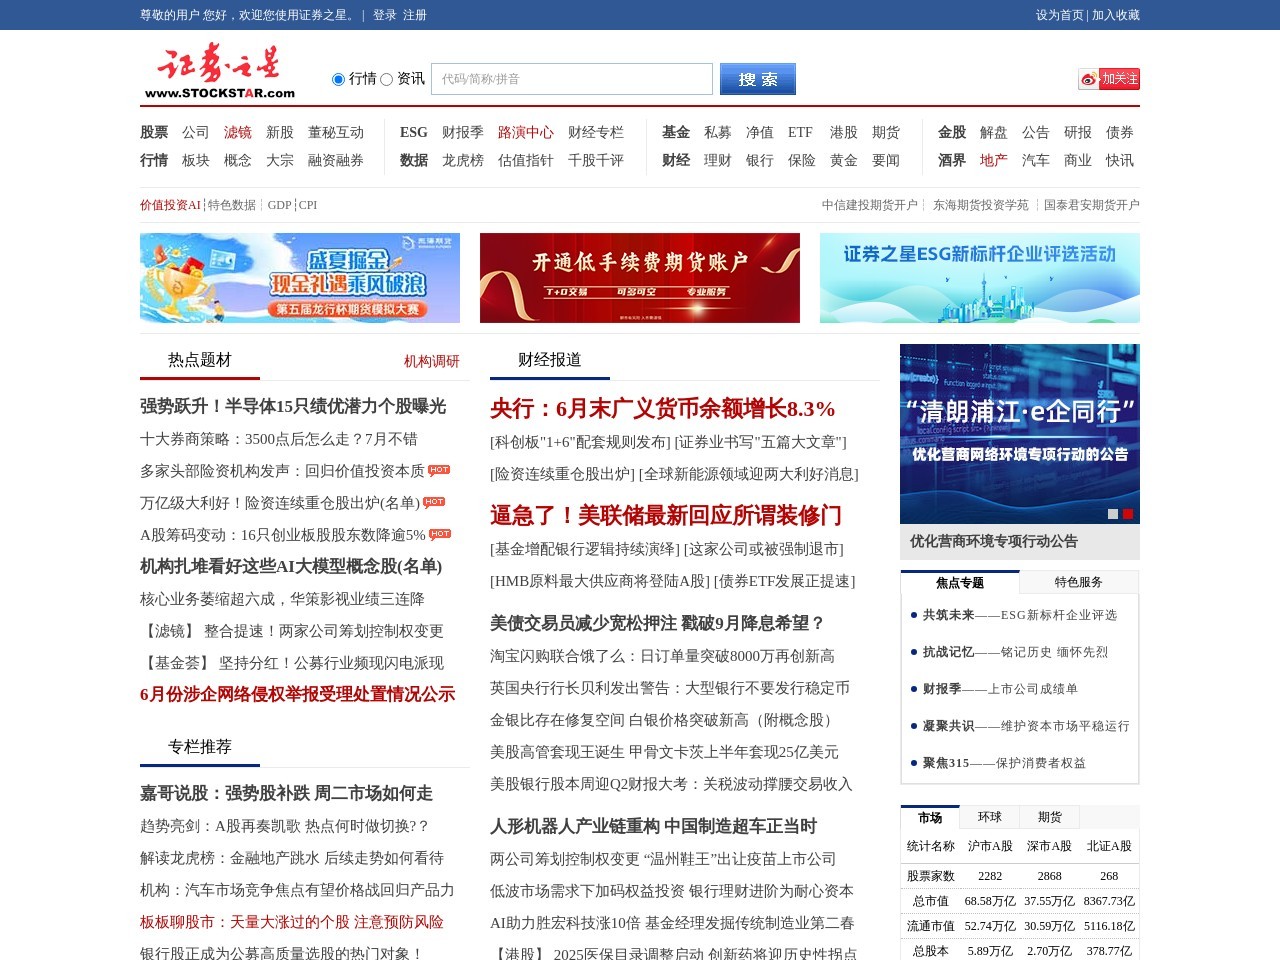Viewport: 1280px width, 960px height.
Task: Click the red carousel indicator square
Action: click(1128, 513)
